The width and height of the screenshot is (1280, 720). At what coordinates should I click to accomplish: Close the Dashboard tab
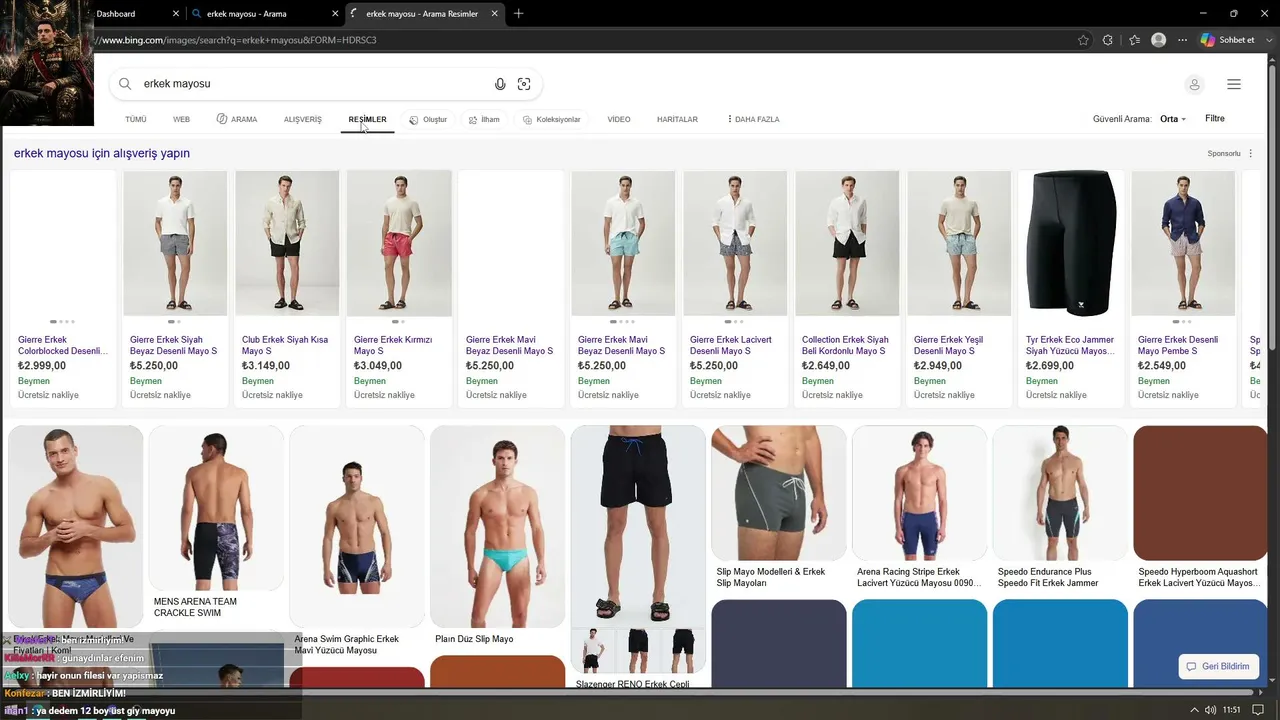tap(176, 14)
